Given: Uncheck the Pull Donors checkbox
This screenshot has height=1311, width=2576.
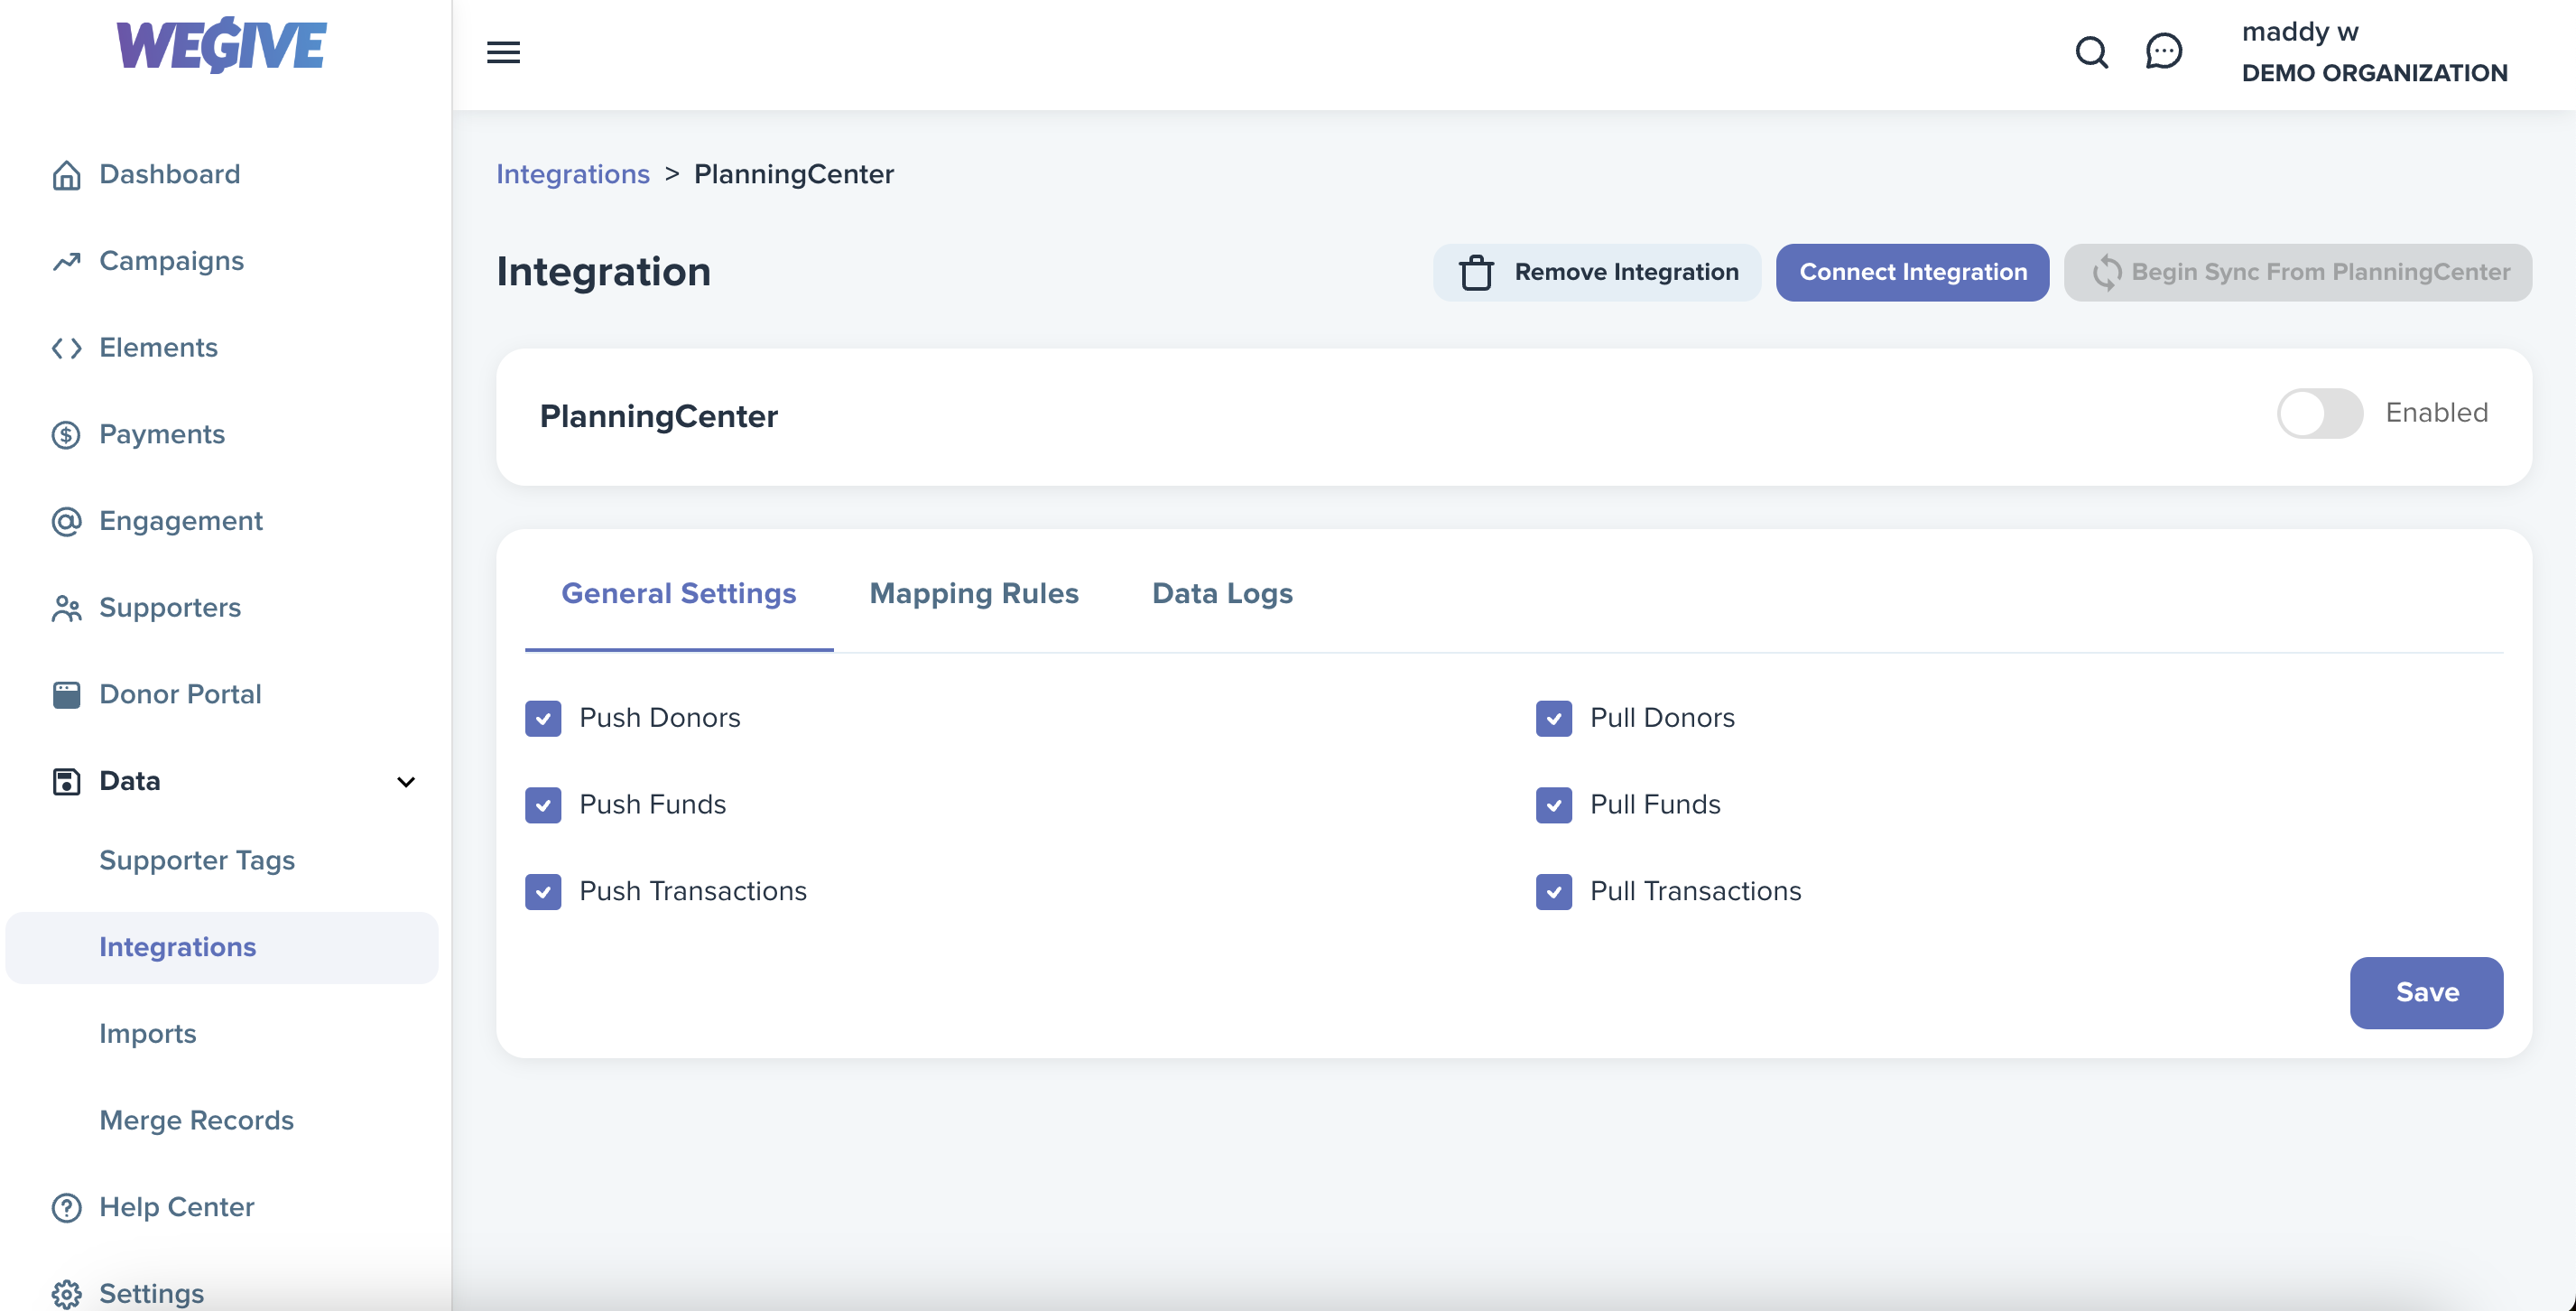Looking at the screenshot, I should pos(1554,718).
